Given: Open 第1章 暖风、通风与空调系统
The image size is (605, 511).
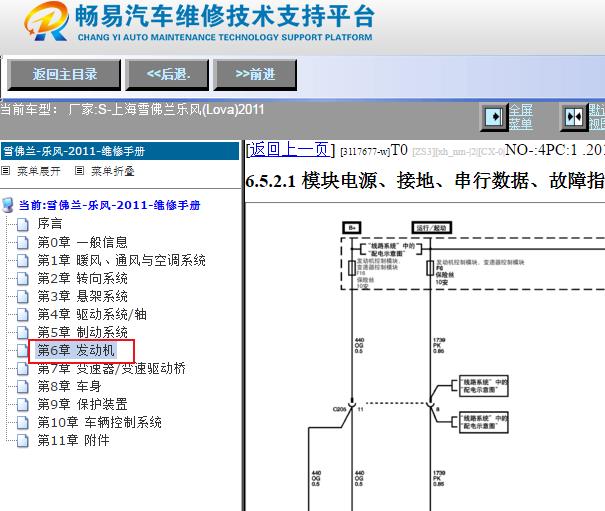Looking at the screenshot, I should (121, 260).
